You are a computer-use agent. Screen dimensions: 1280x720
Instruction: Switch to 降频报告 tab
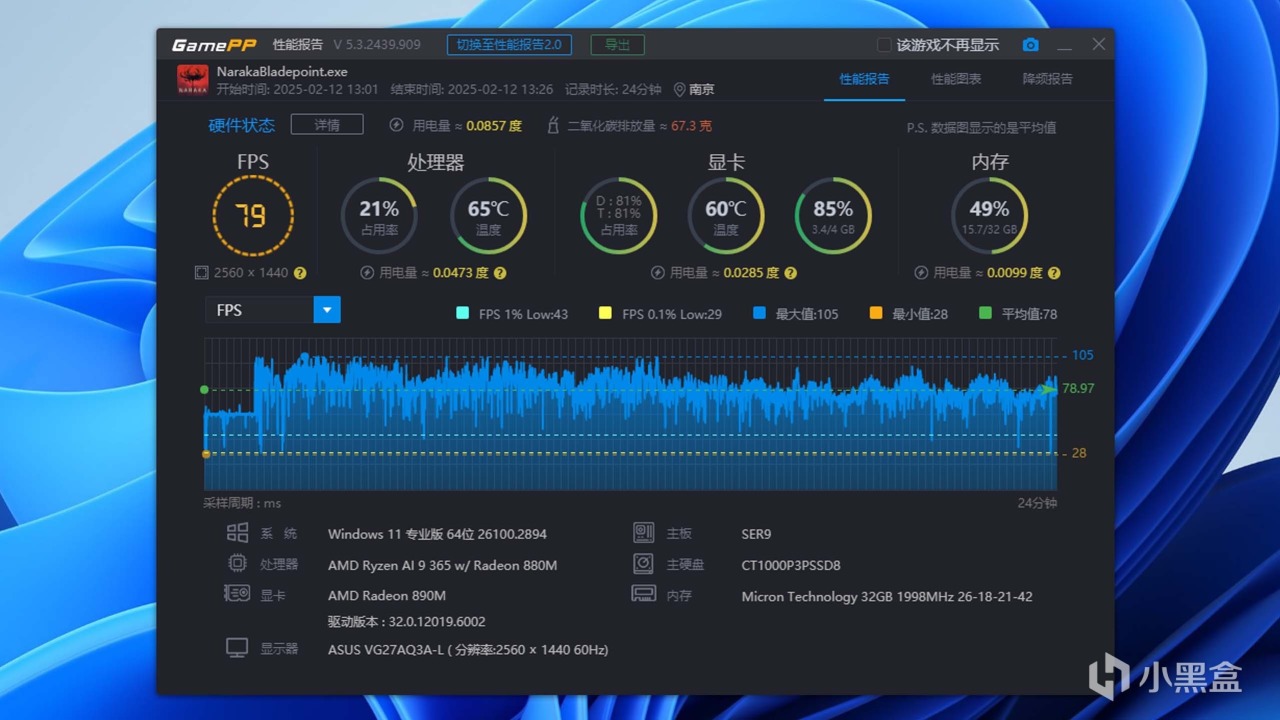[1047, 79]
